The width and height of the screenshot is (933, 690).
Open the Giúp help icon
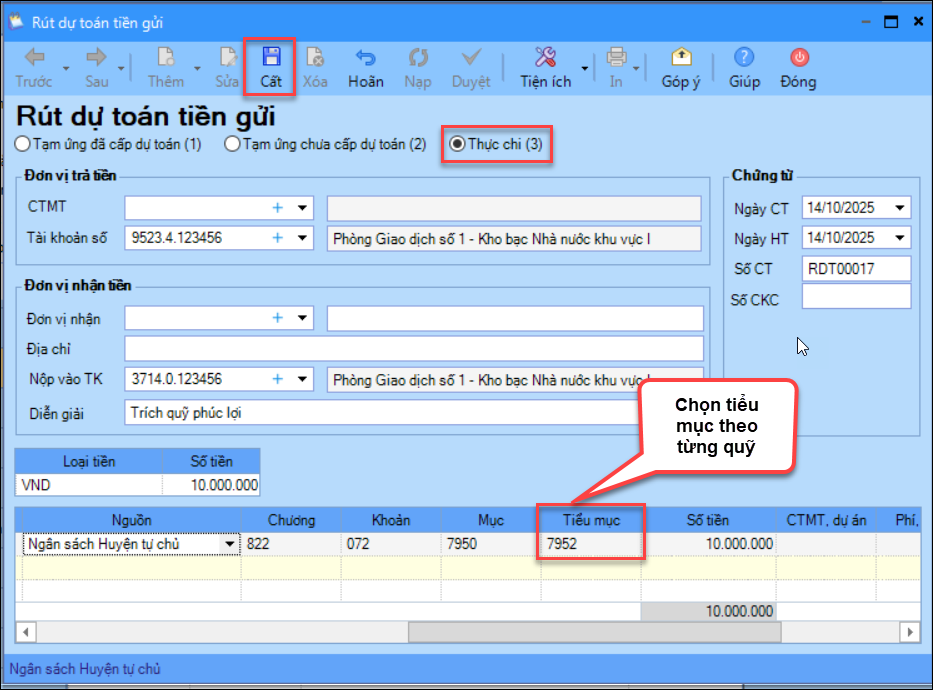[x=744, y=58]
